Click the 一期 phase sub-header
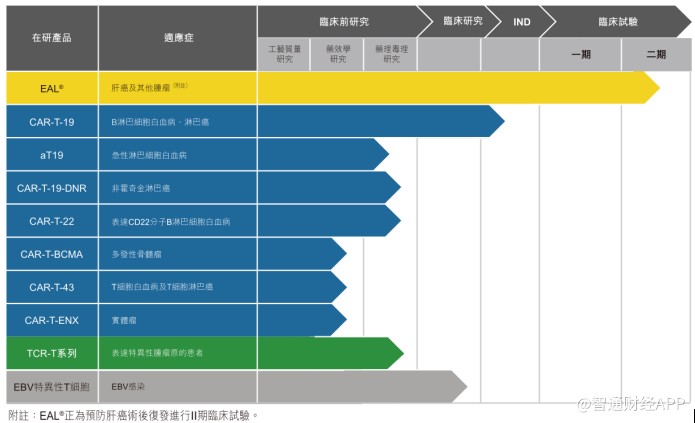The width and height of the screenshot is (695, 423). click(x=581, y=55)
